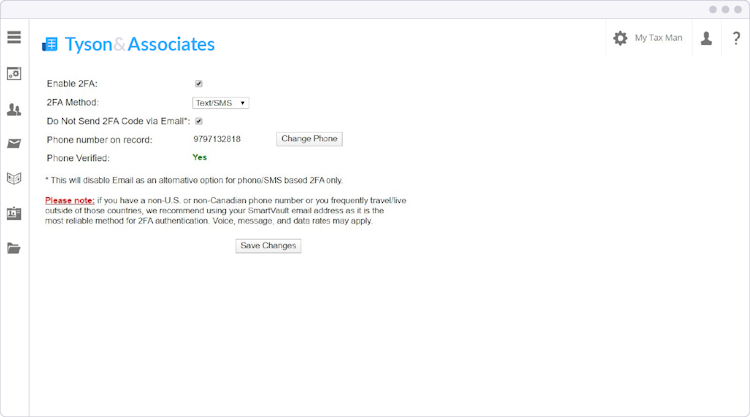The height and width of the screenshot is (417, 750).
Task: Click the My Tax Man label
Action: [x=658, y=38]
